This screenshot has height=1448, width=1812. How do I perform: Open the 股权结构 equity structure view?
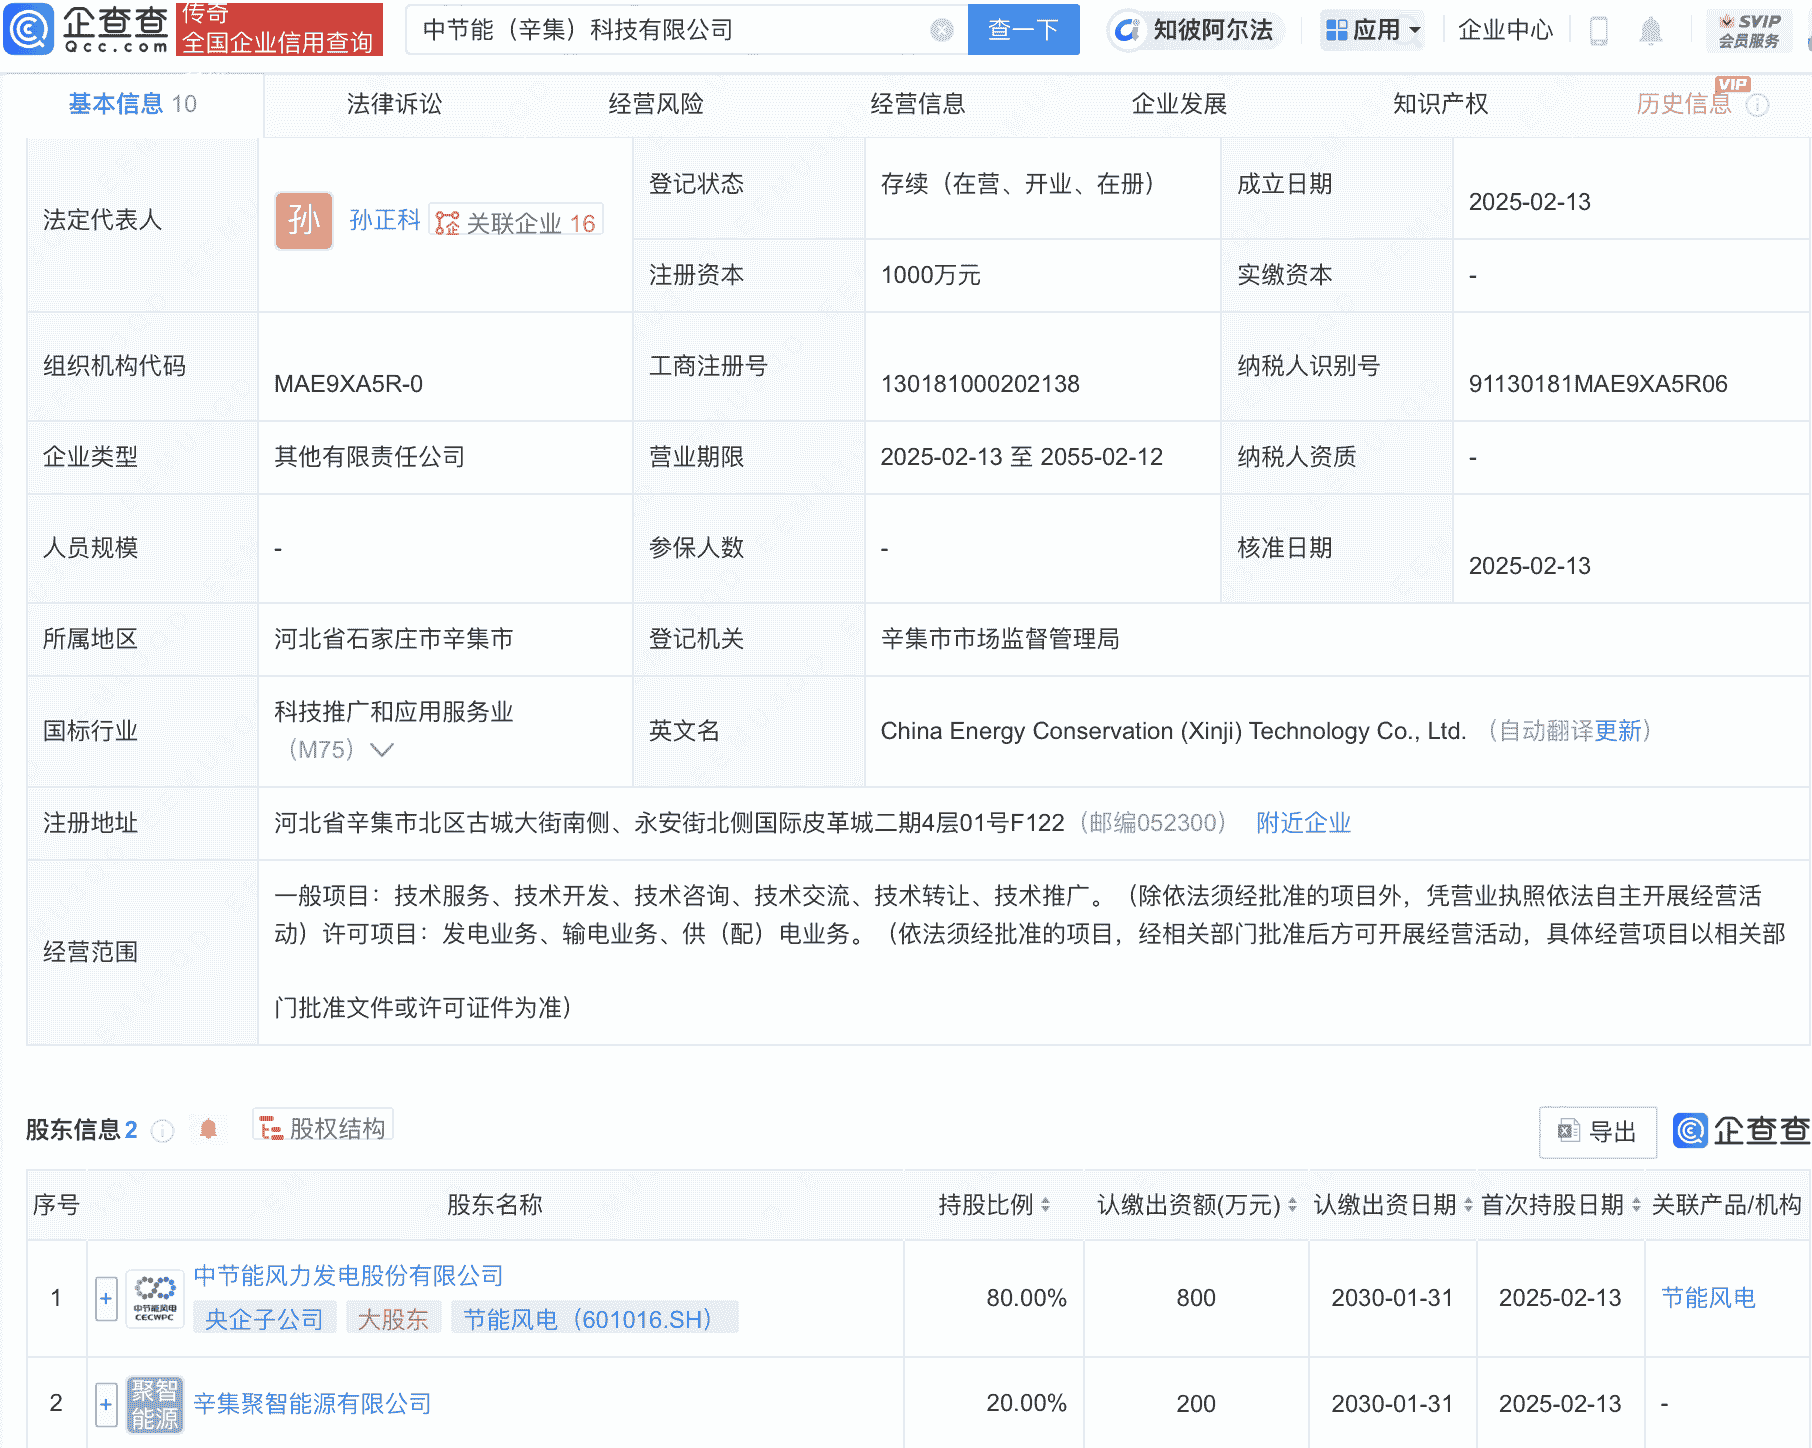[x=322, y=1126]
